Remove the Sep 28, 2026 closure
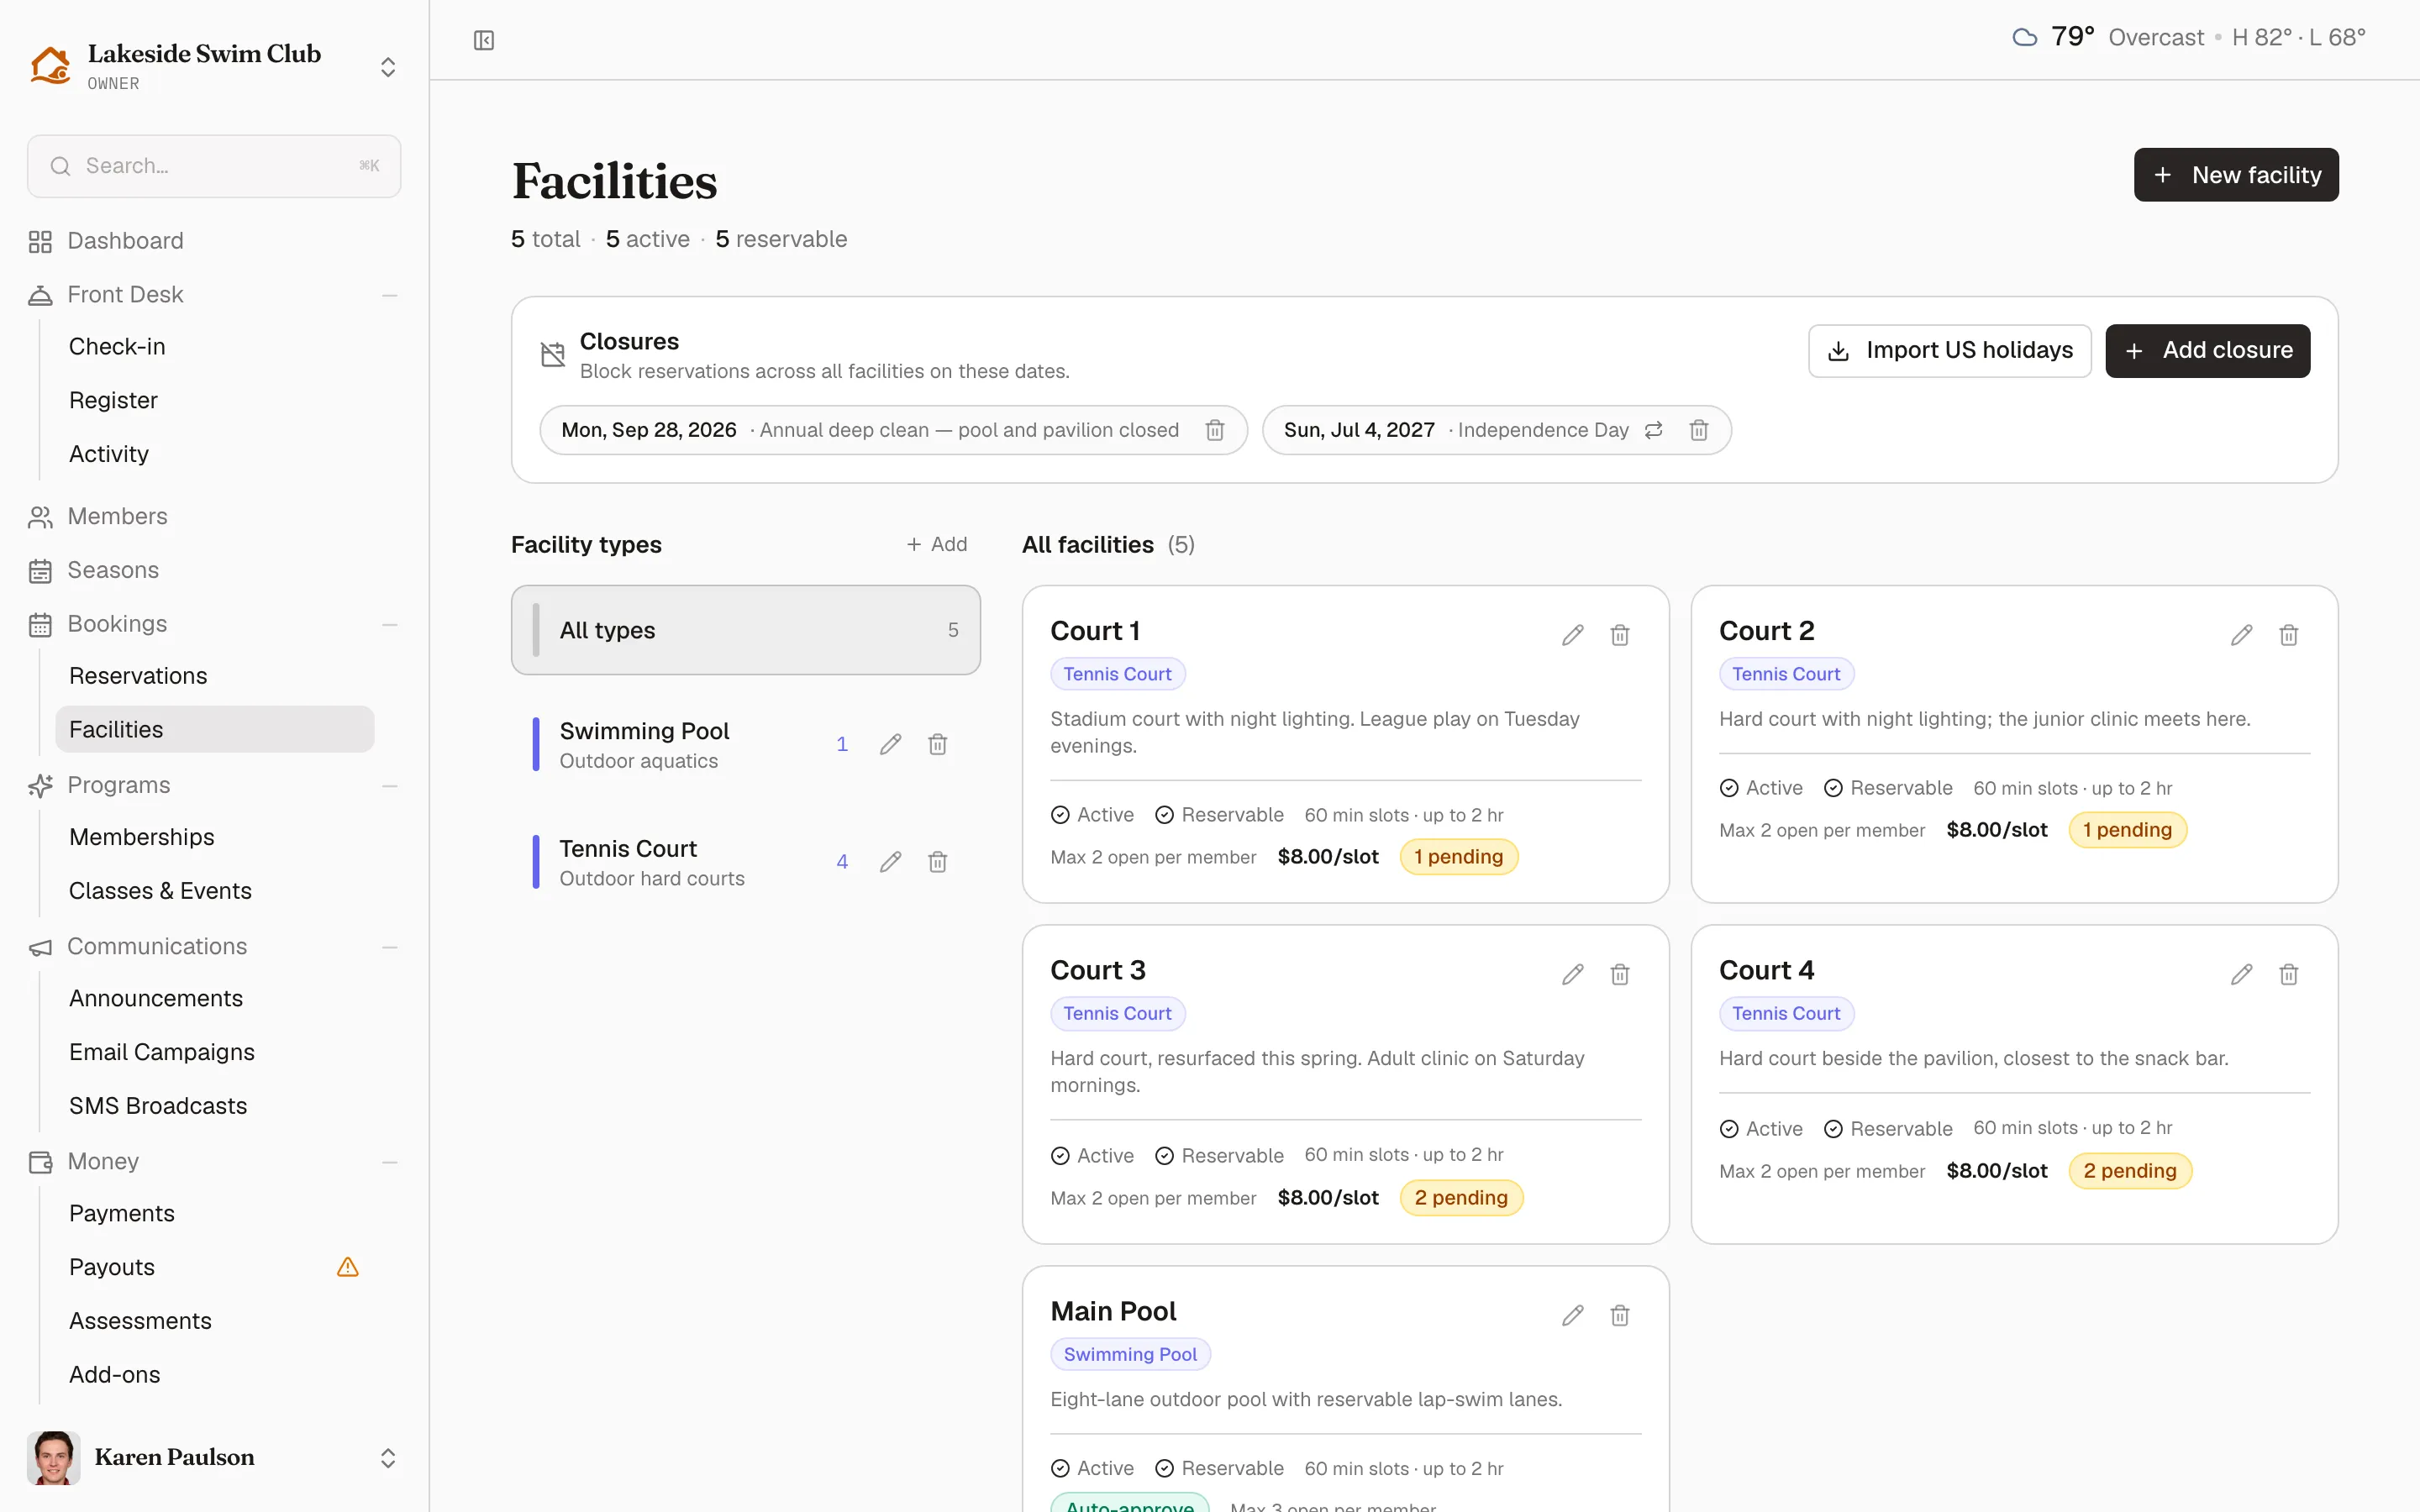The width and height of the screenshot is (2420, 1512). 1215,430
